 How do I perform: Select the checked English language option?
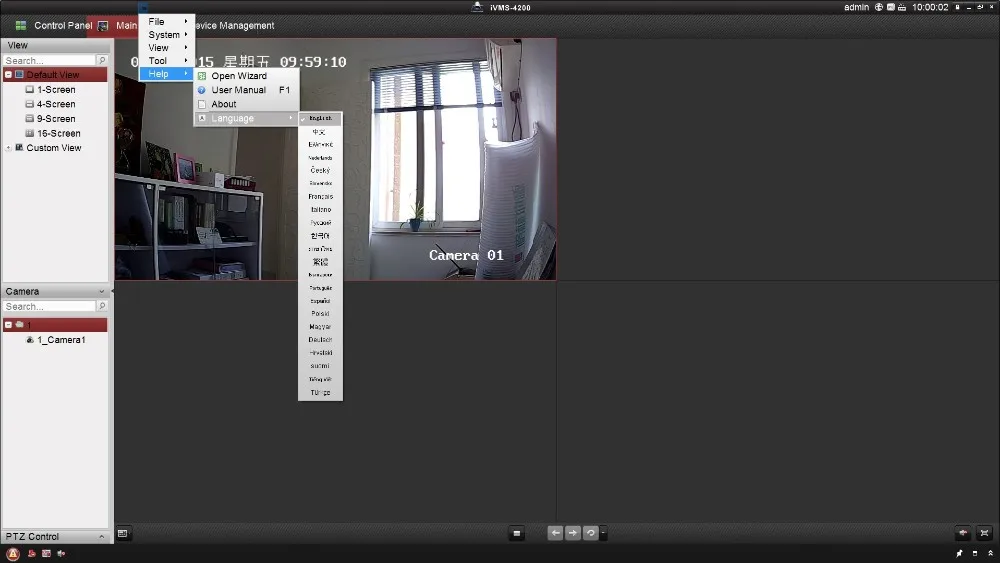click(320, 119)
